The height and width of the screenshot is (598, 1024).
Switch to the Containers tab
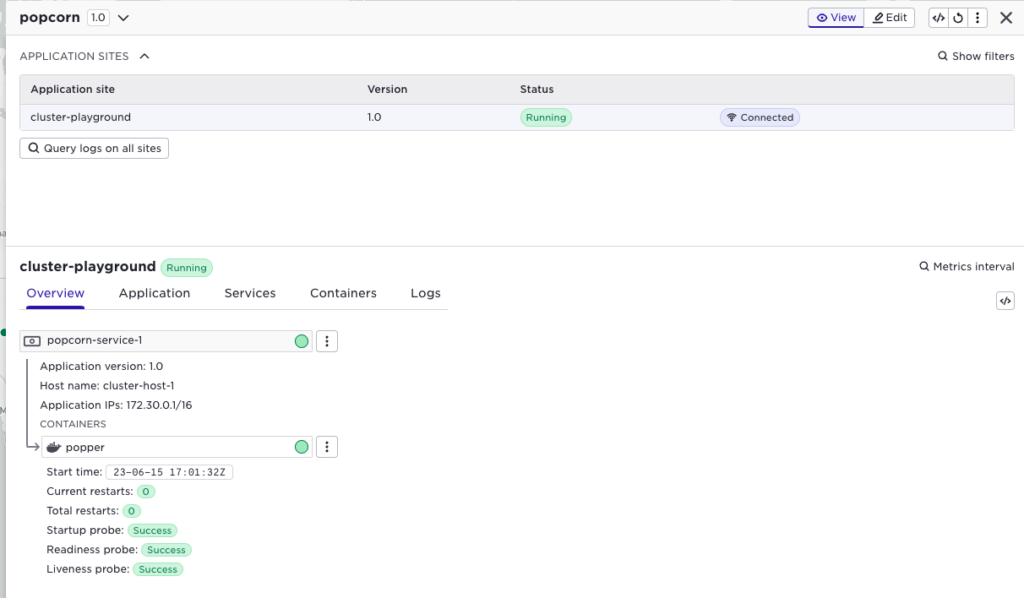pos(343,293)
